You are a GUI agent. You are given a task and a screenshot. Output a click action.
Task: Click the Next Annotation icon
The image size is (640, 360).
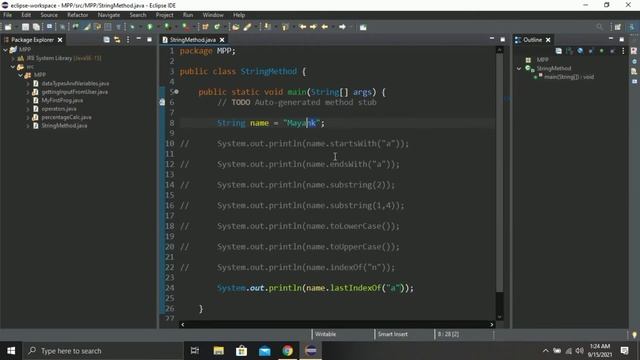[x=267, y=27]
